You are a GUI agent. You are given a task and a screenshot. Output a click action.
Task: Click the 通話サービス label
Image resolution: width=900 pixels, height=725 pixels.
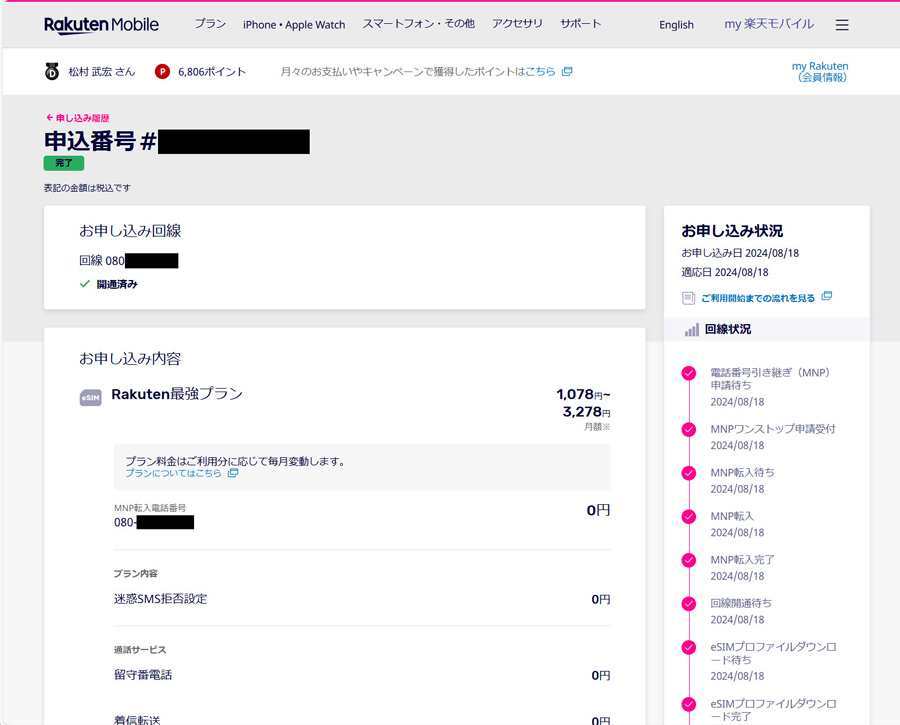pyautogui.click(x=140, y=650)
